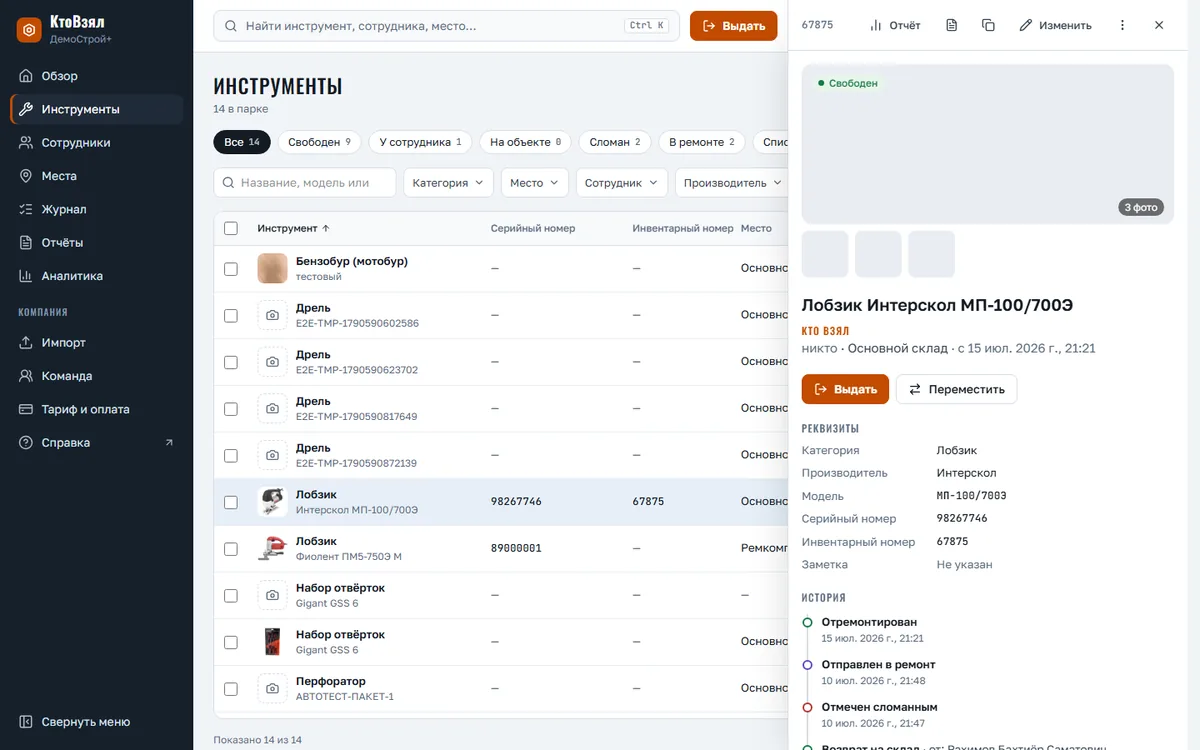Check the Бензобур (мотобур) row checkbox
Viewport: 1200px width, 750px height.
coord(231,269)
